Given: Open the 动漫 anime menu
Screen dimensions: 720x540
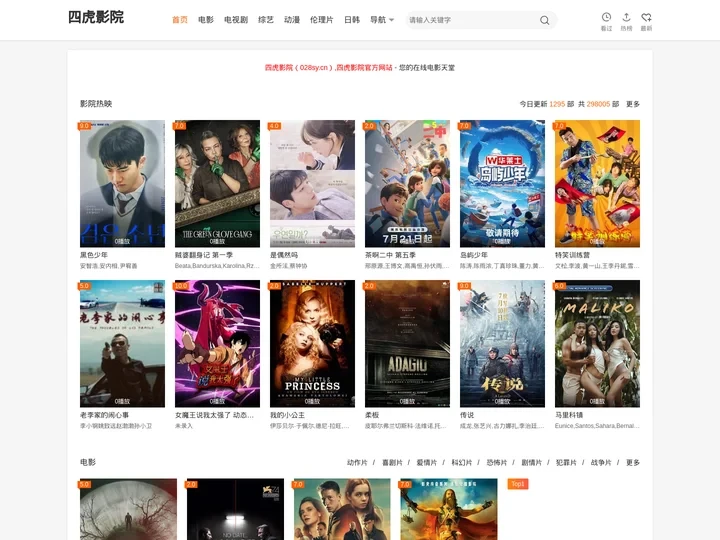Looking at the screenshot, I should (x=292, y=20).
